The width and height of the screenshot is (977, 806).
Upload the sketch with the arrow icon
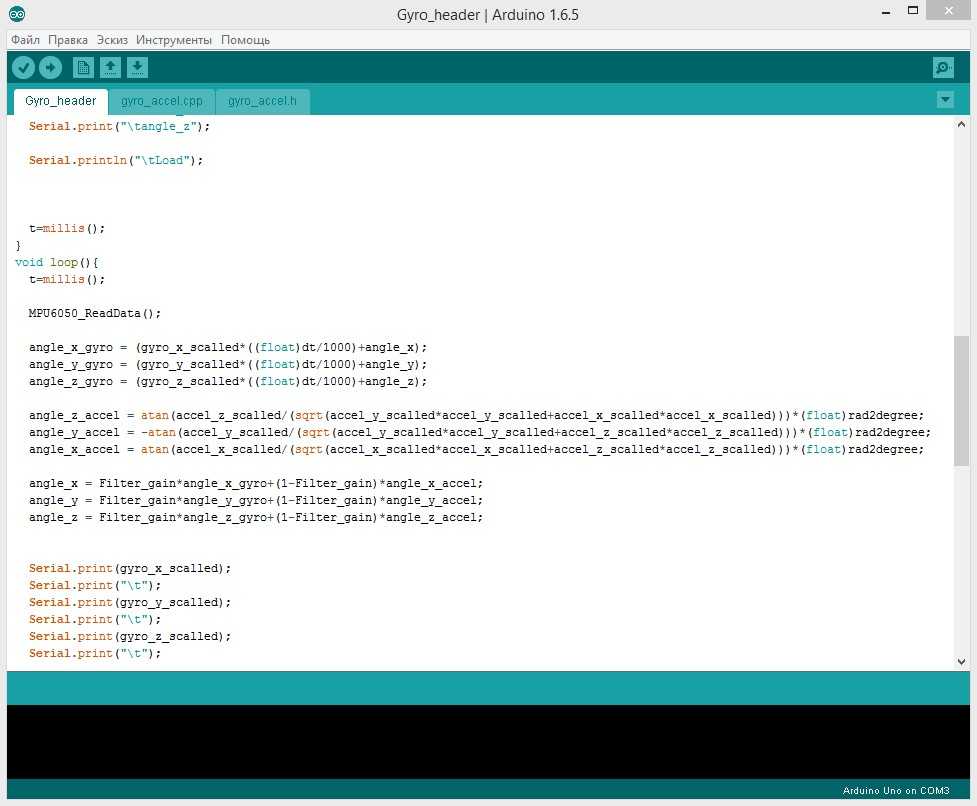click(x=50, y=67)
